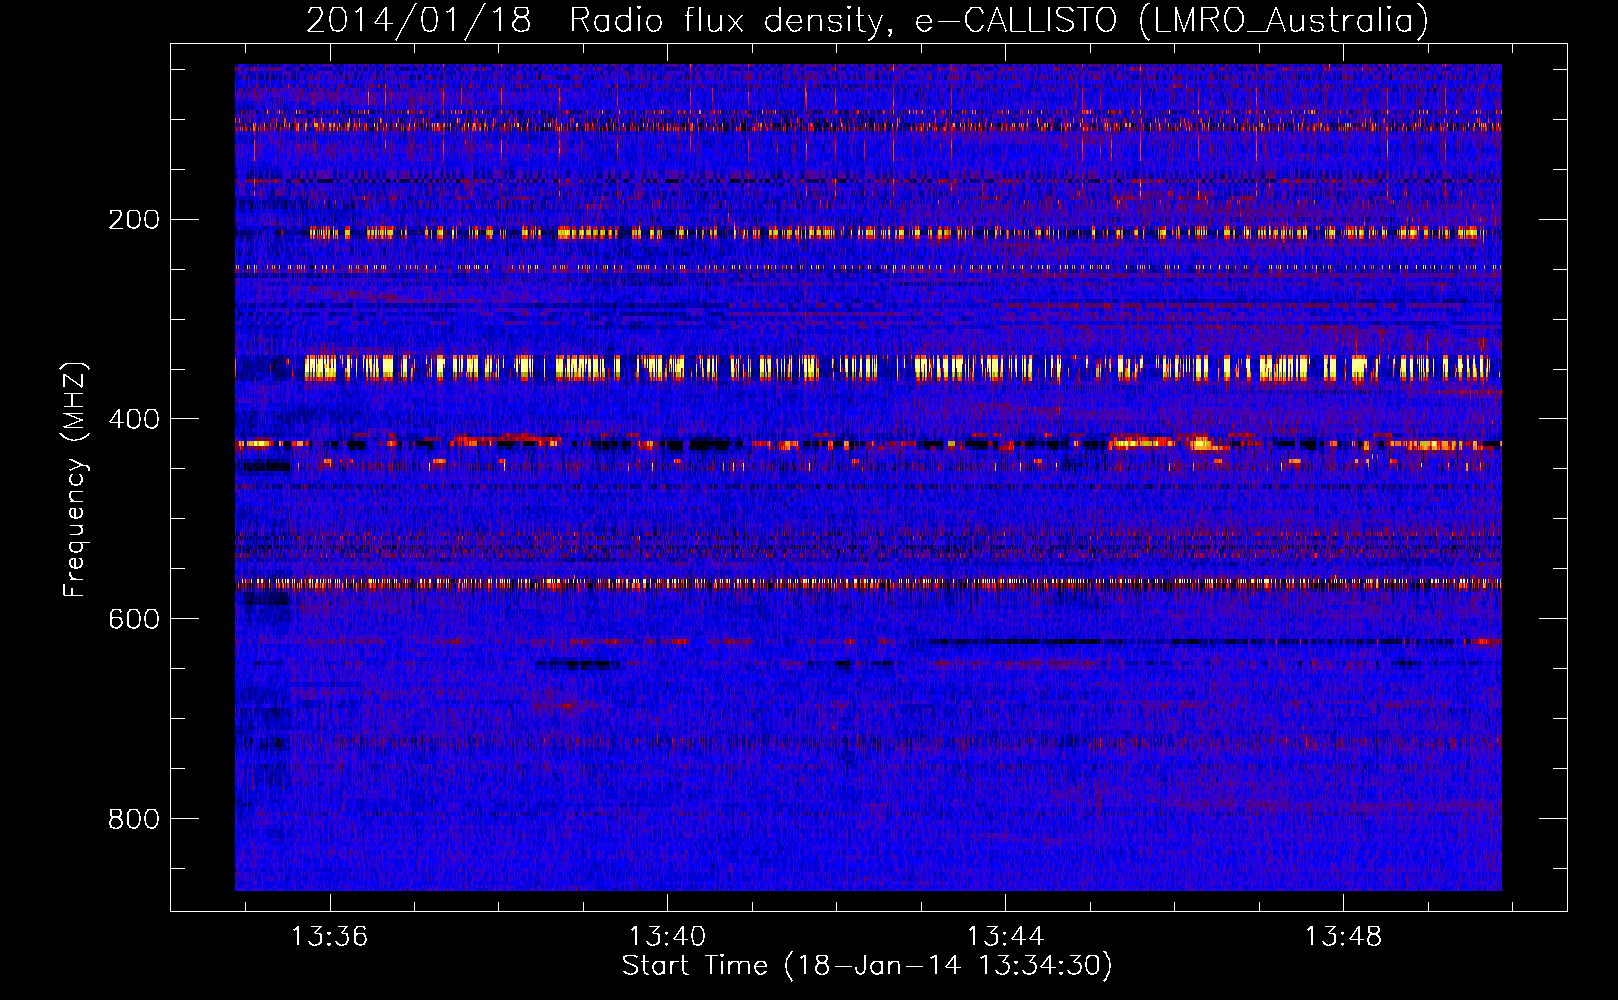
Task: Click the 13:40 time tick label
Action: coord(667,937)
